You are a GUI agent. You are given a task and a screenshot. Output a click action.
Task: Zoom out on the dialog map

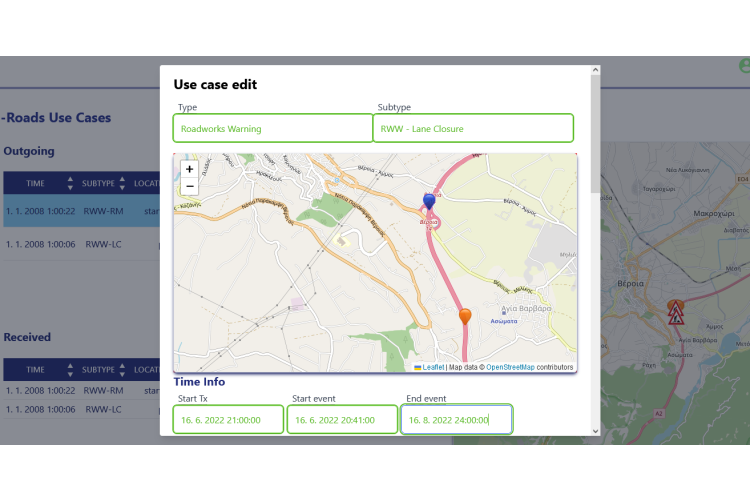(189, 186)
